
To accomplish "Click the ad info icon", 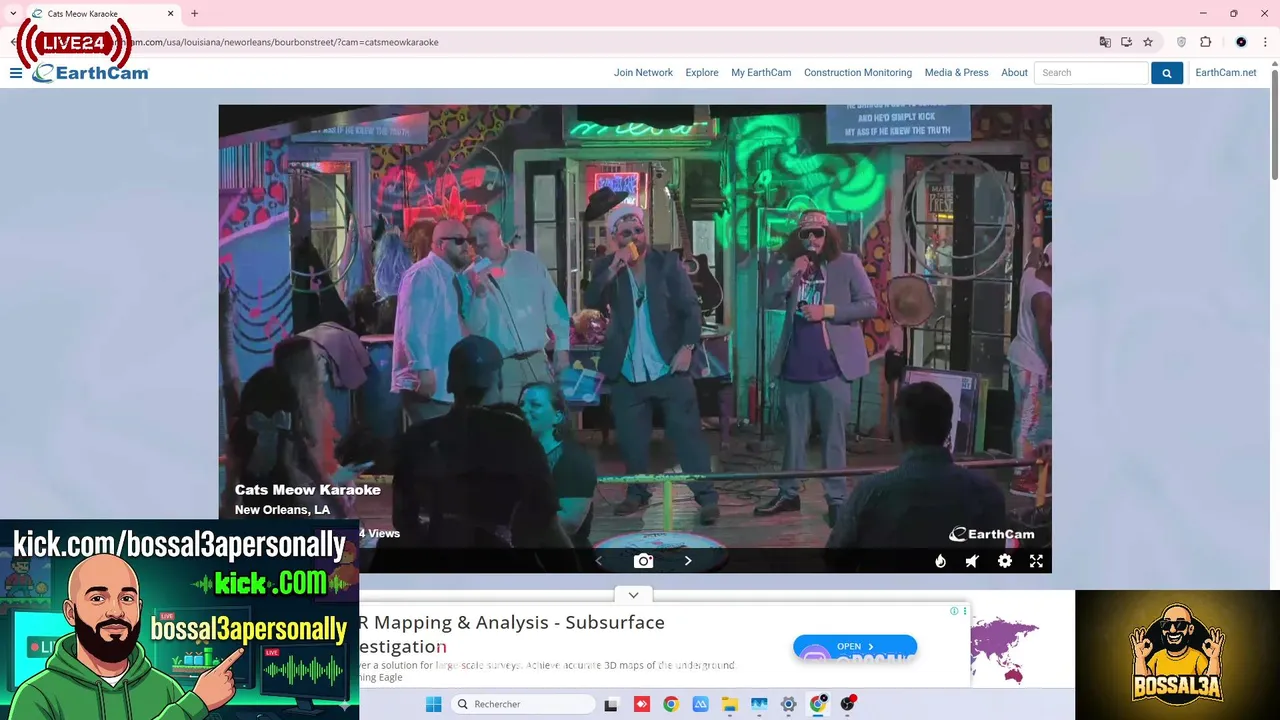I will click(x=954, y=611).
